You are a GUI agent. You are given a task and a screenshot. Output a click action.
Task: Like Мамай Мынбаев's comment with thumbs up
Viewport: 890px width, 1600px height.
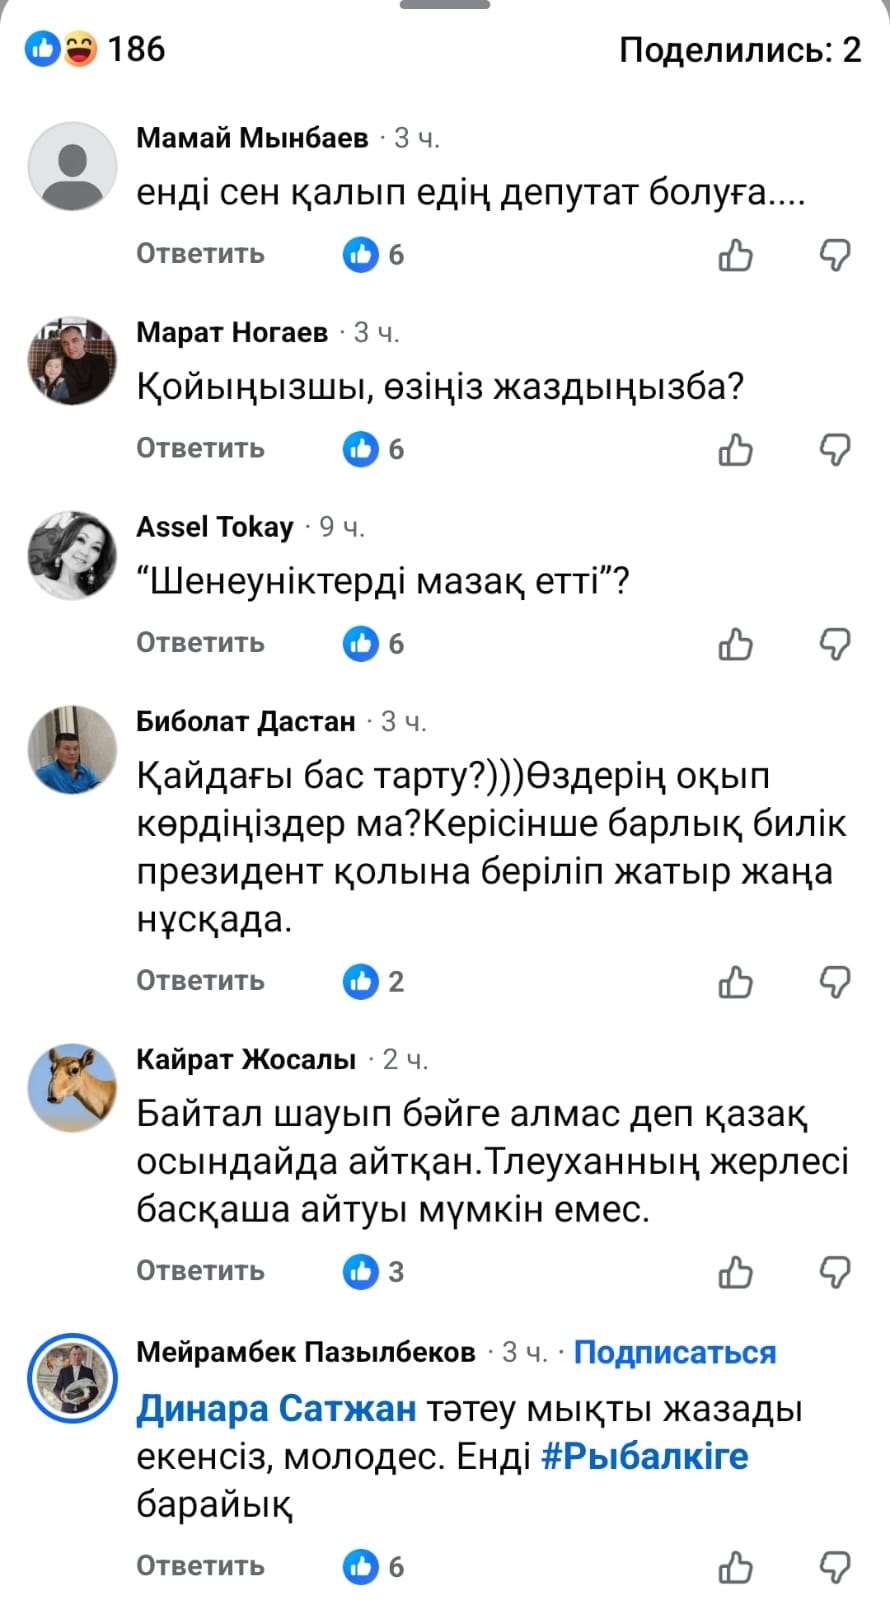(736, 256)
